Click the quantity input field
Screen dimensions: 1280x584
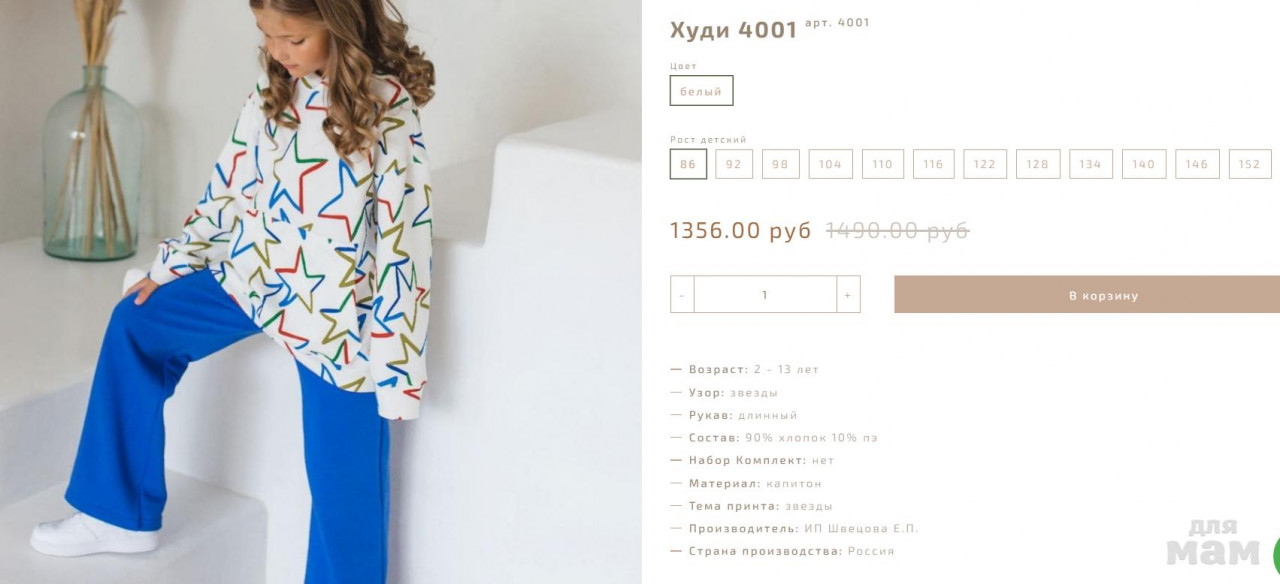[x=765, y=295]
